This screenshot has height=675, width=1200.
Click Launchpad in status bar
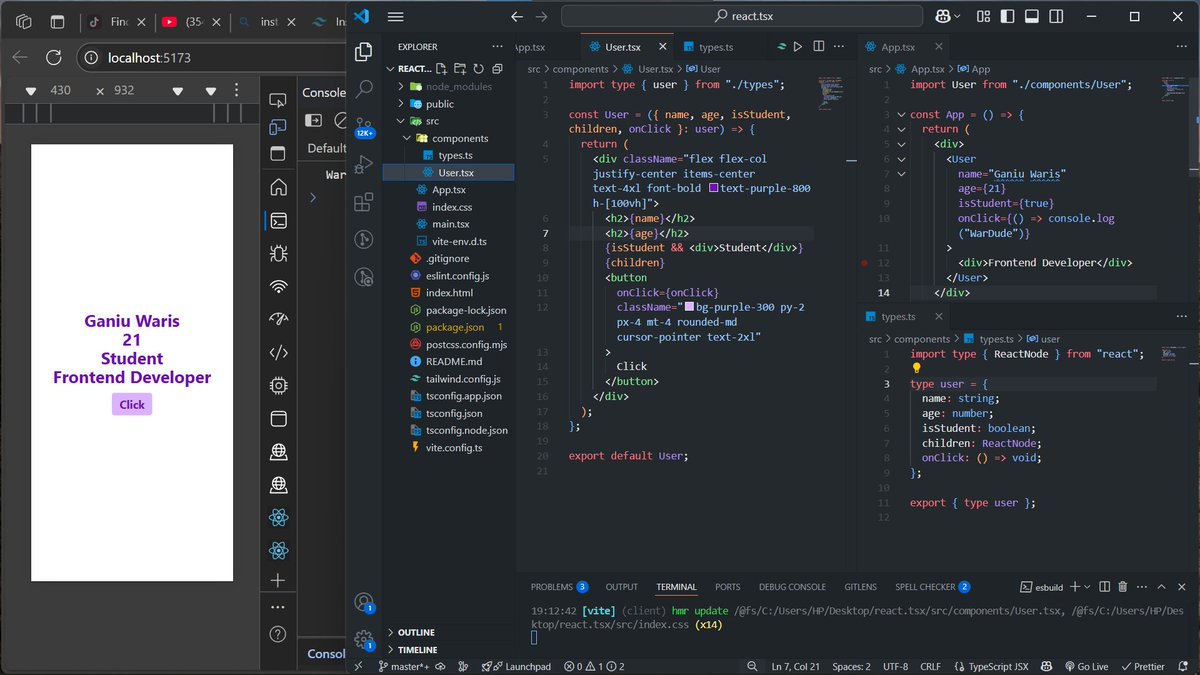pyautogui.click(x=516, y=666)
